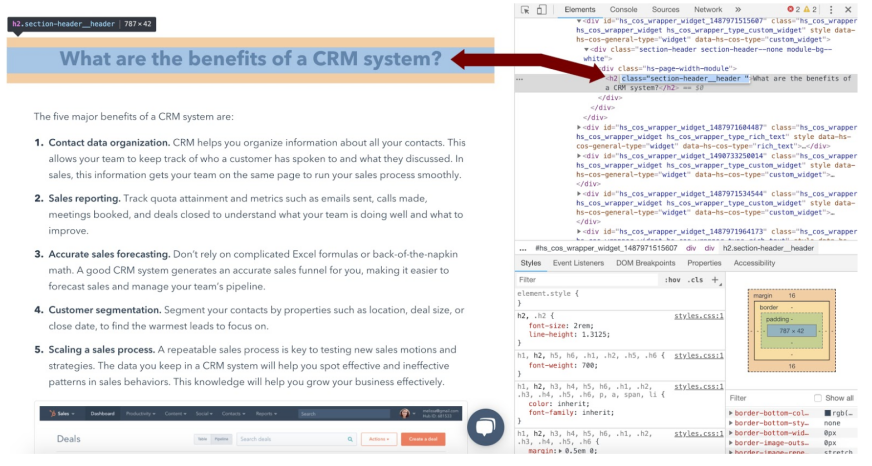Screen dimensions: 872x466
Task: Click the orange Create a deal button
Action: click(423, 439)
